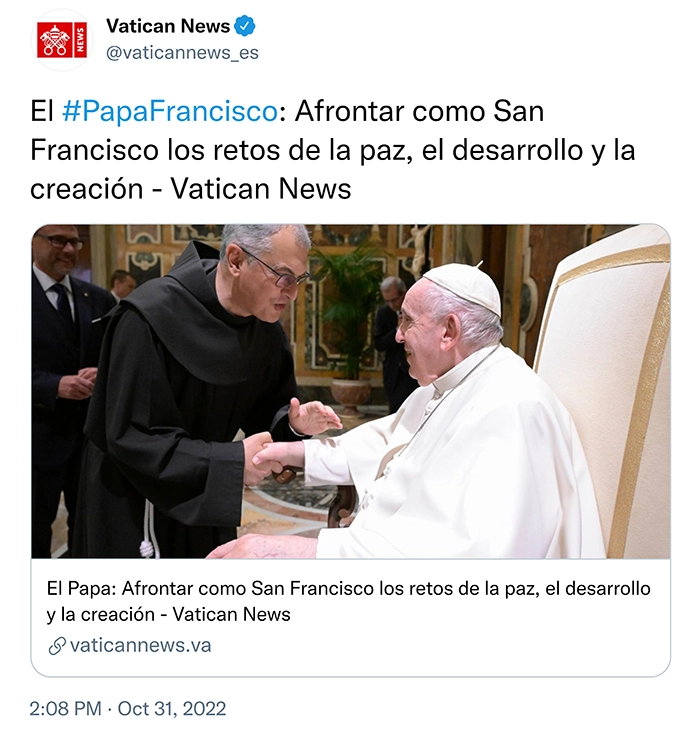Click the Oct 31, 2022 date
Screen dimensions: 700x731
coord(172,709)
